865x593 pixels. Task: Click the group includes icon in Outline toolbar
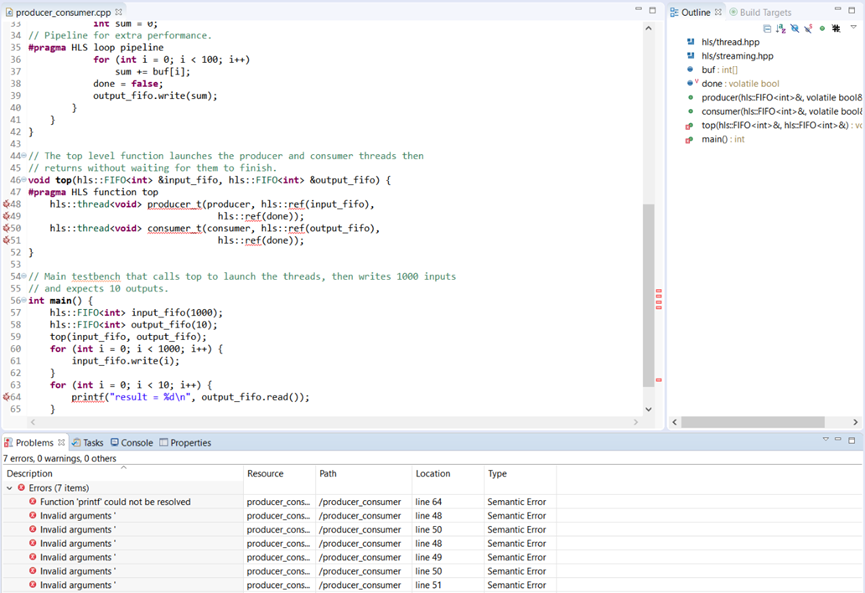(836, 28)
